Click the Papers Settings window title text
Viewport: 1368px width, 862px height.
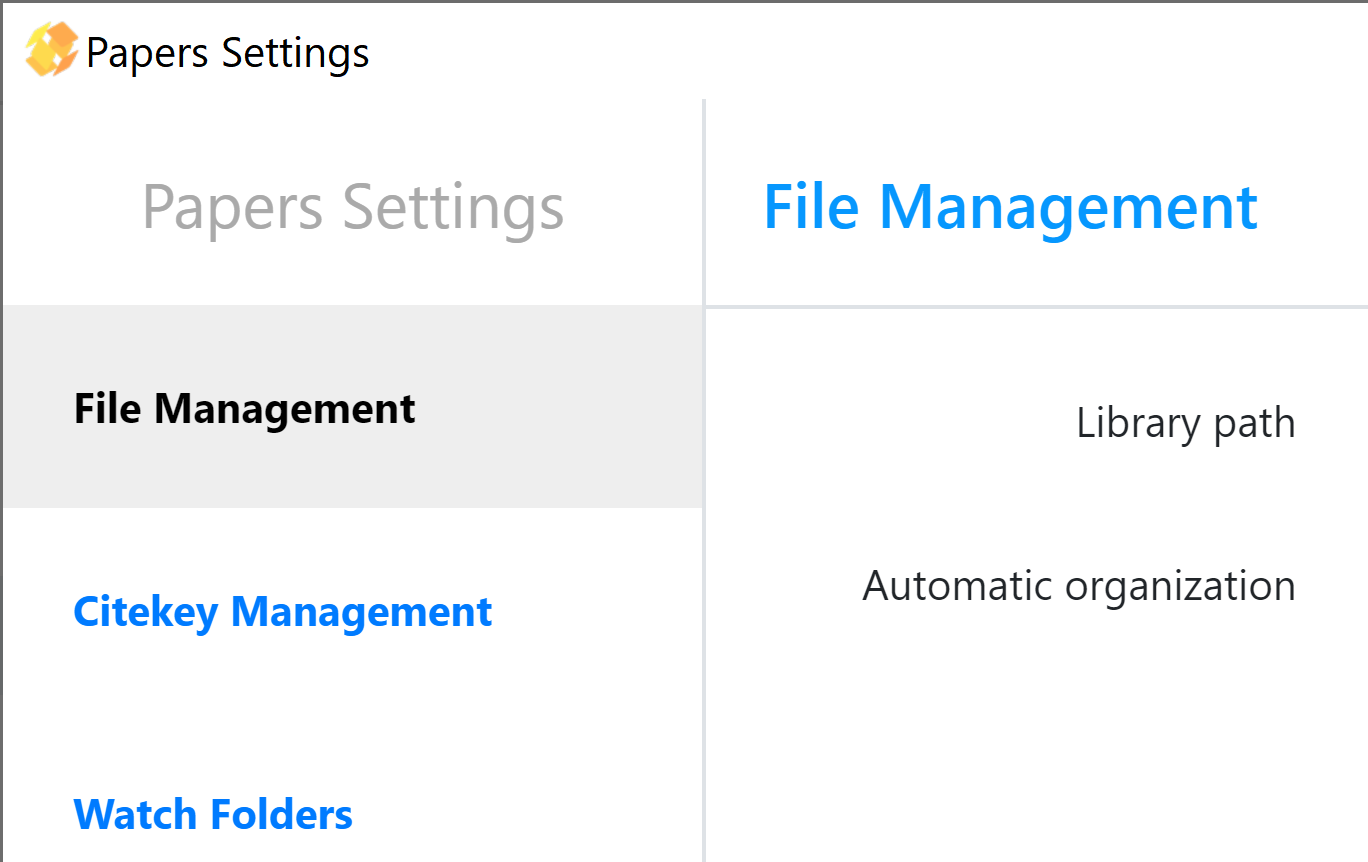tap(228, 52)
